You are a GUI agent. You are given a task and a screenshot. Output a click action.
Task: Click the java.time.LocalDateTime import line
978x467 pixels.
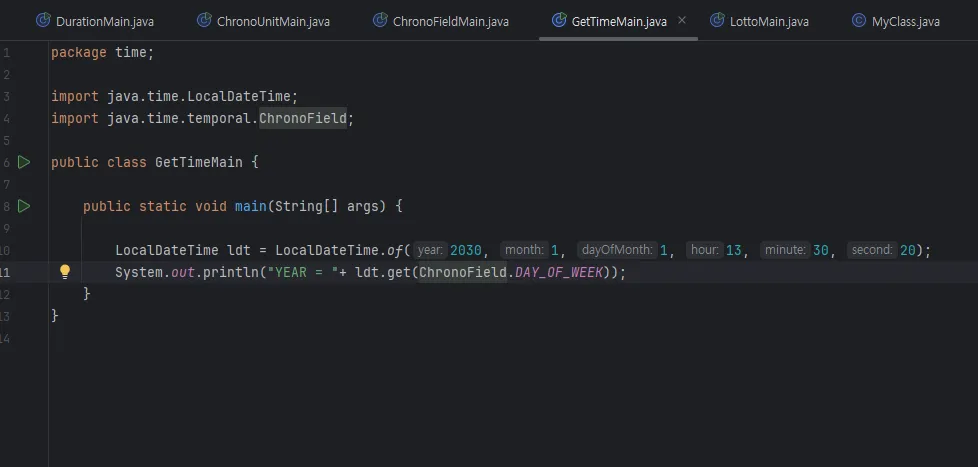[x=175, y=96]
